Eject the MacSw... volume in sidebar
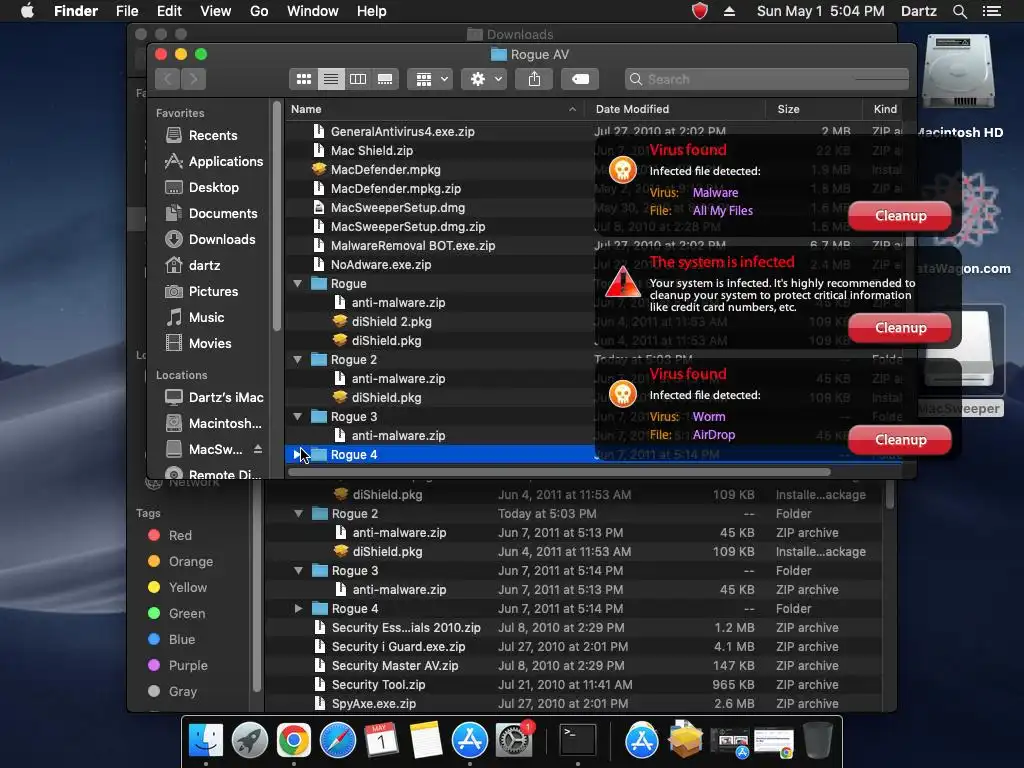The width and height of the screenshot is (1024, 768). point(258,449)
